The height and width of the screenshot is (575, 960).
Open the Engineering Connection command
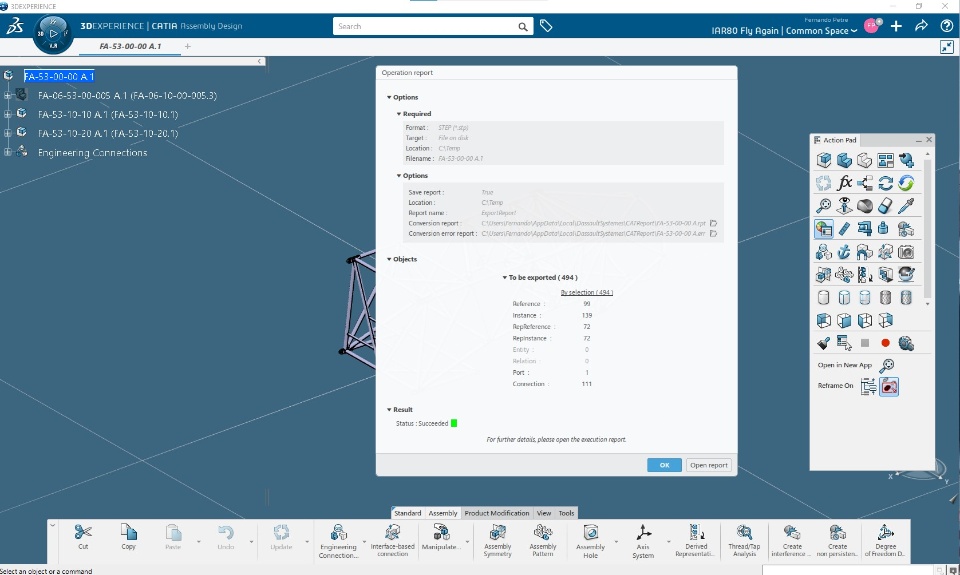coord(338,541)
